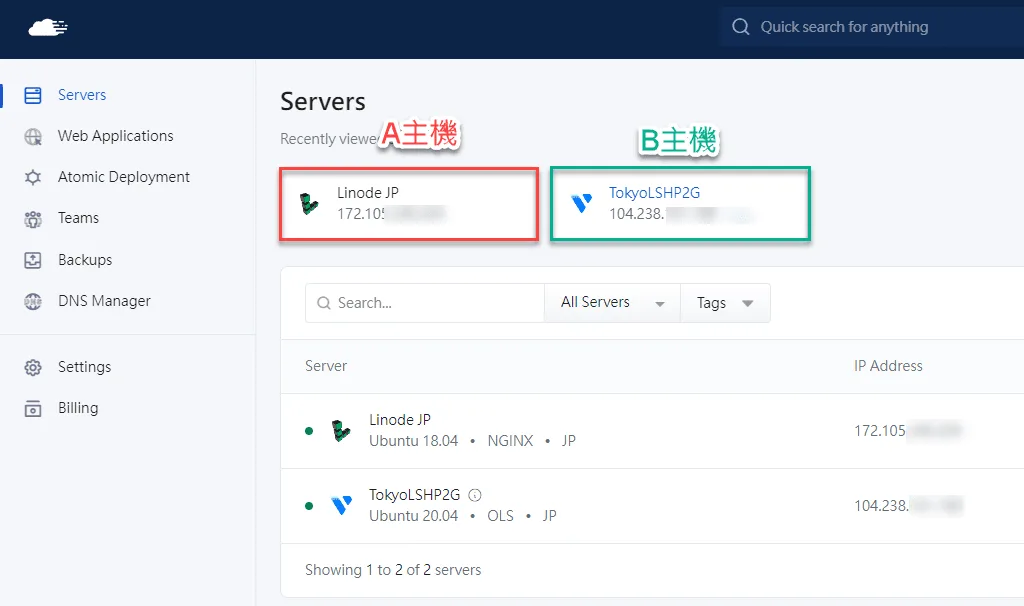The width and height of the screenshot is (1024, 606).
Task: Click the Teams people icon
Action: (x=33, y=219)
